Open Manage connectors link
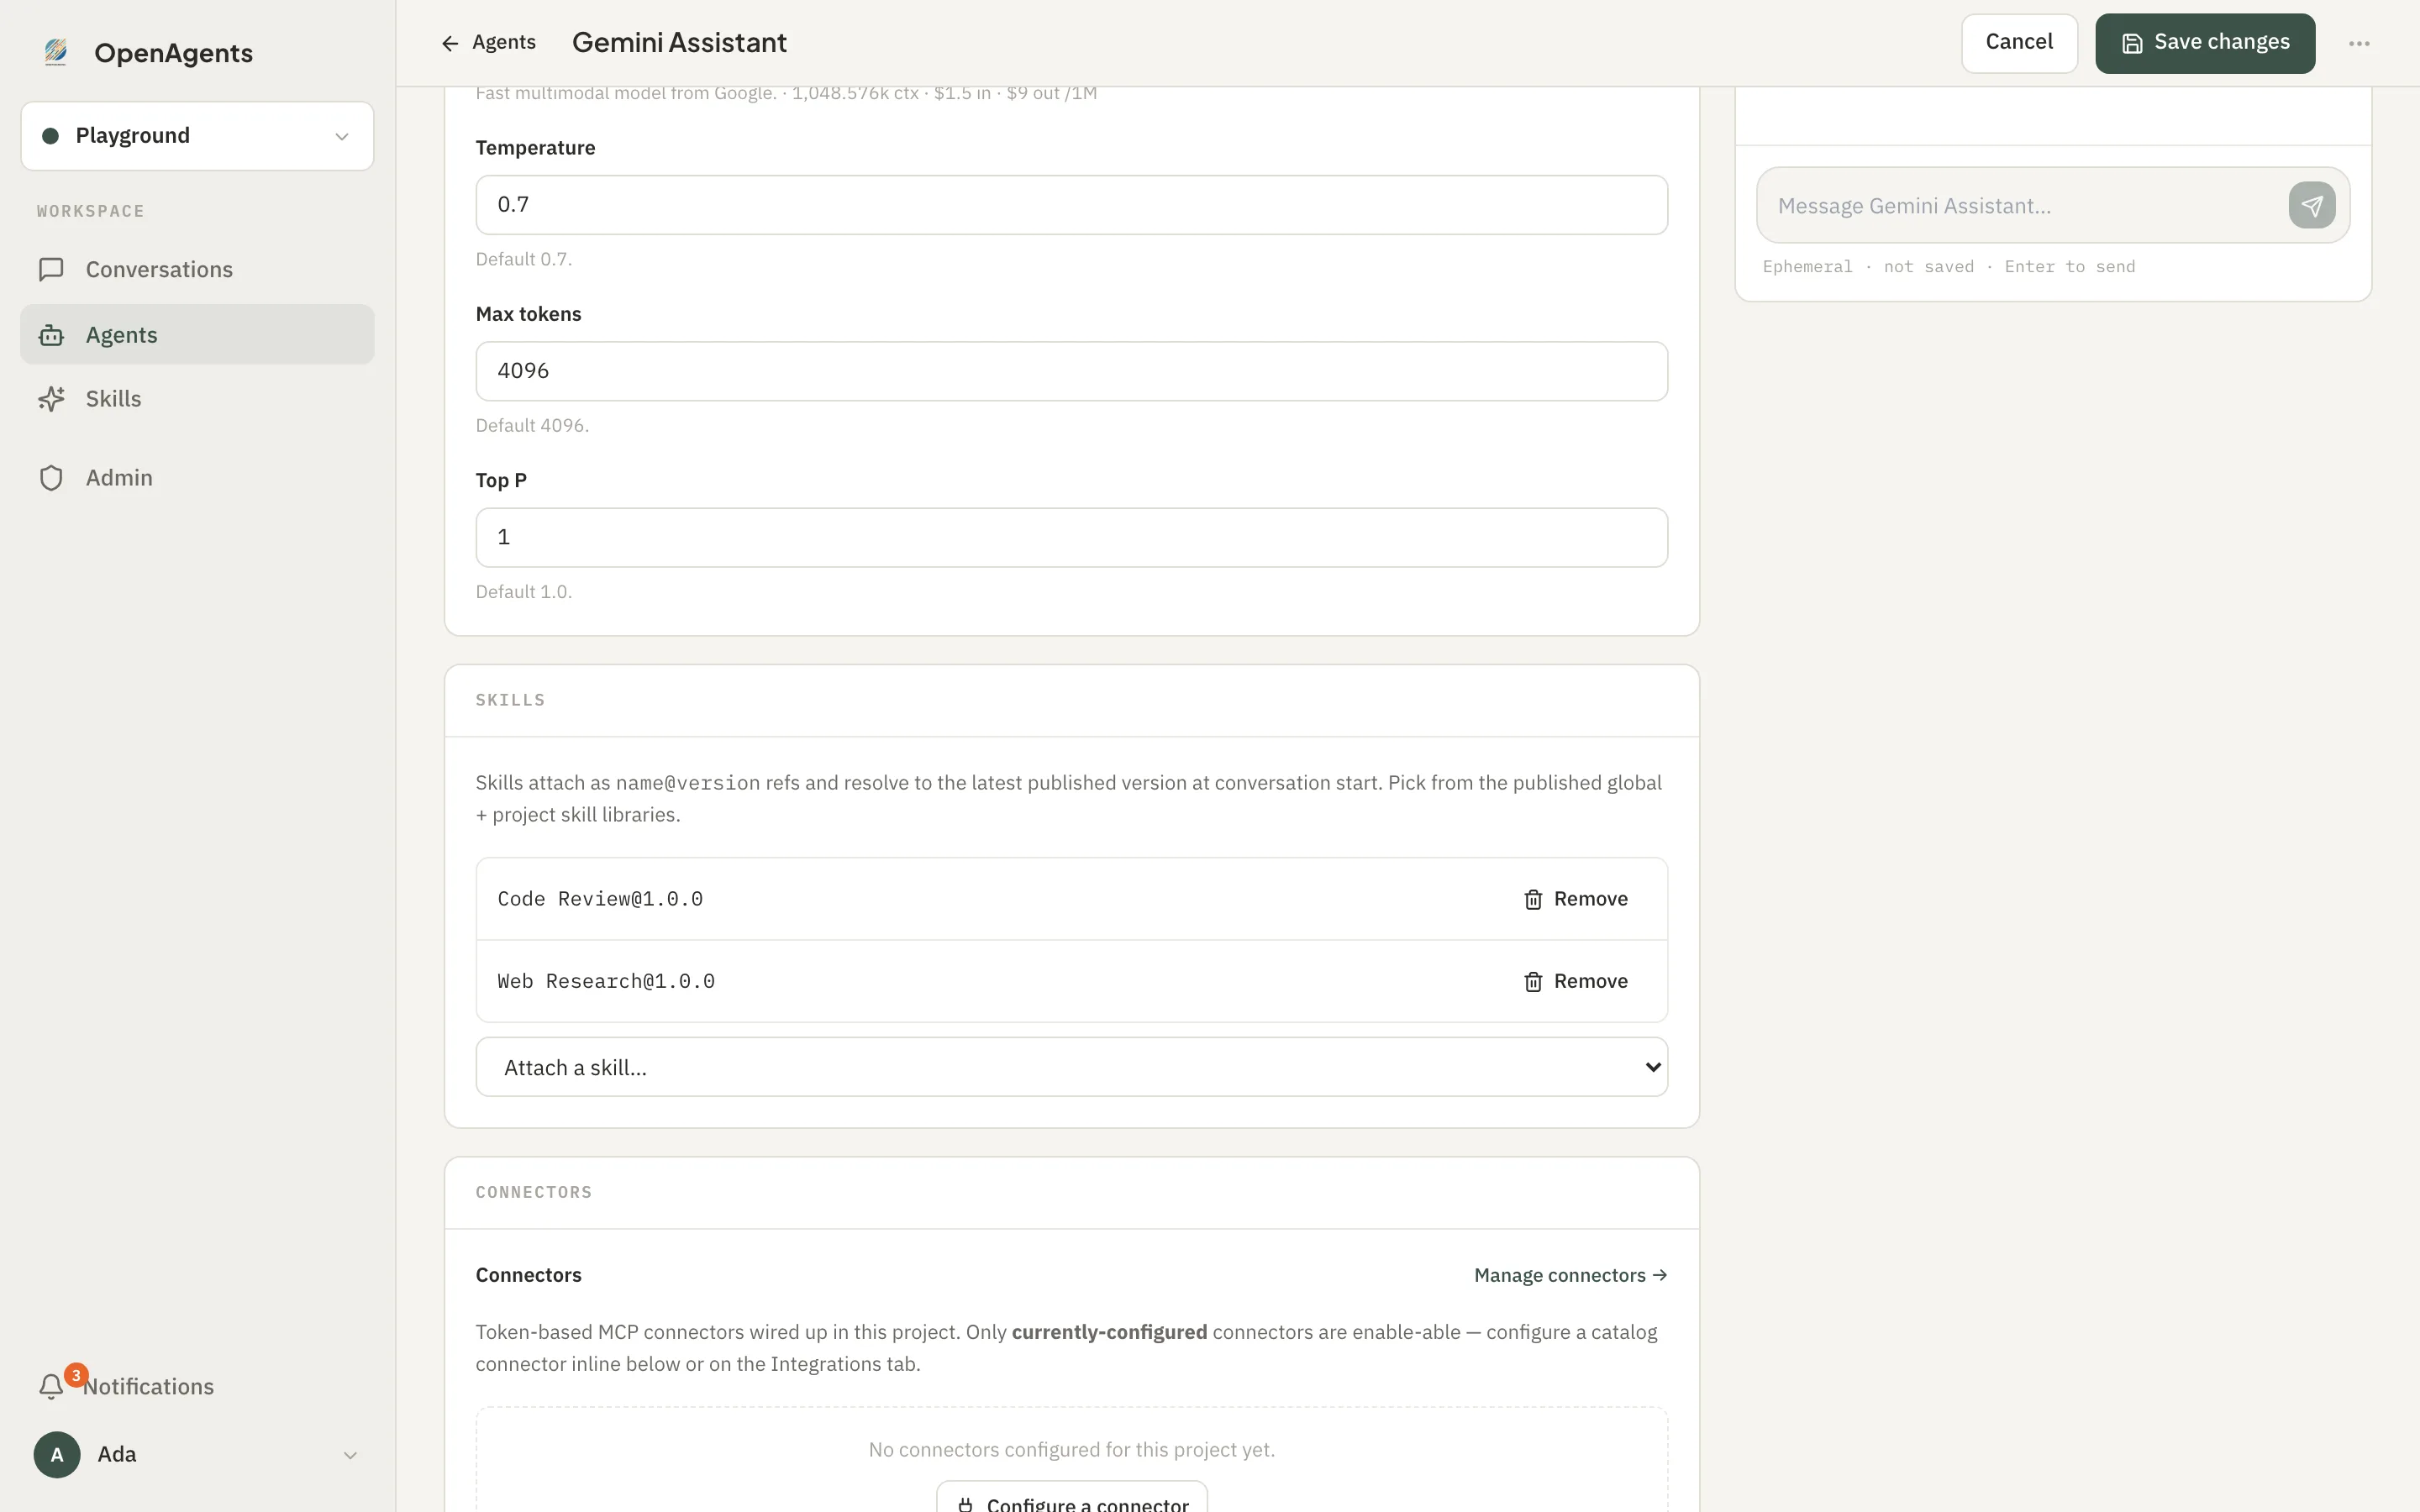Image resolution: width=2420 pixels, height=1512 pixels. [x=1570, y=1275]
